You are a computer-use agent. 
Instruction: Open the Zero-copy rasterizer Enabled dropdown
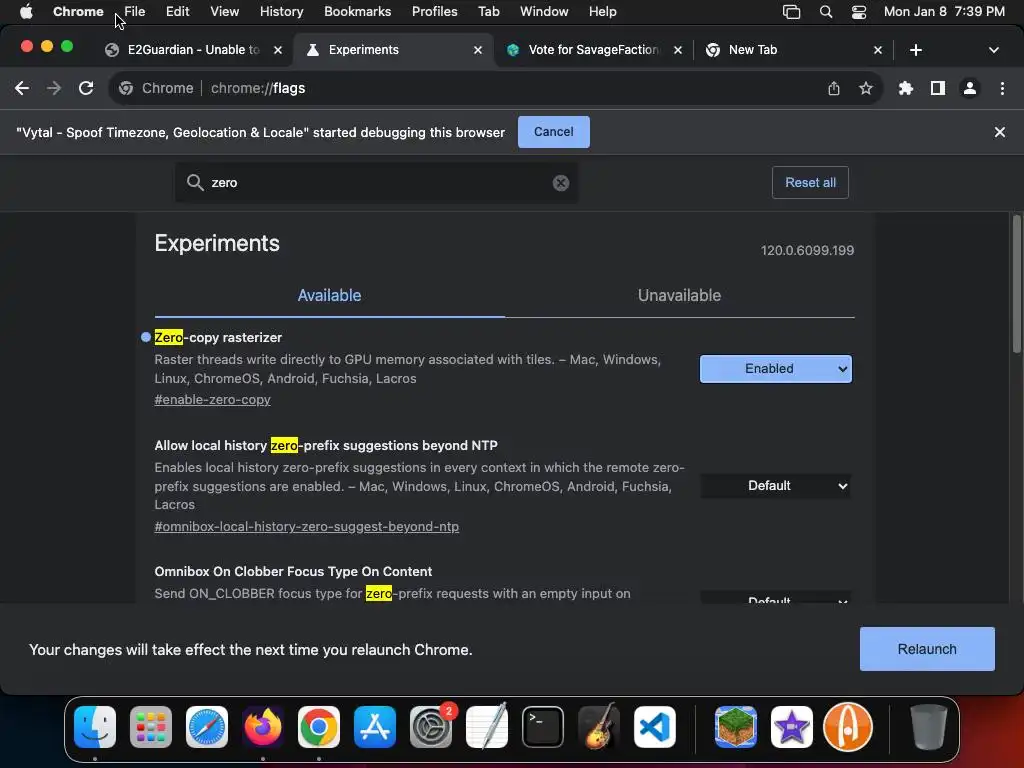coord(776,369)
